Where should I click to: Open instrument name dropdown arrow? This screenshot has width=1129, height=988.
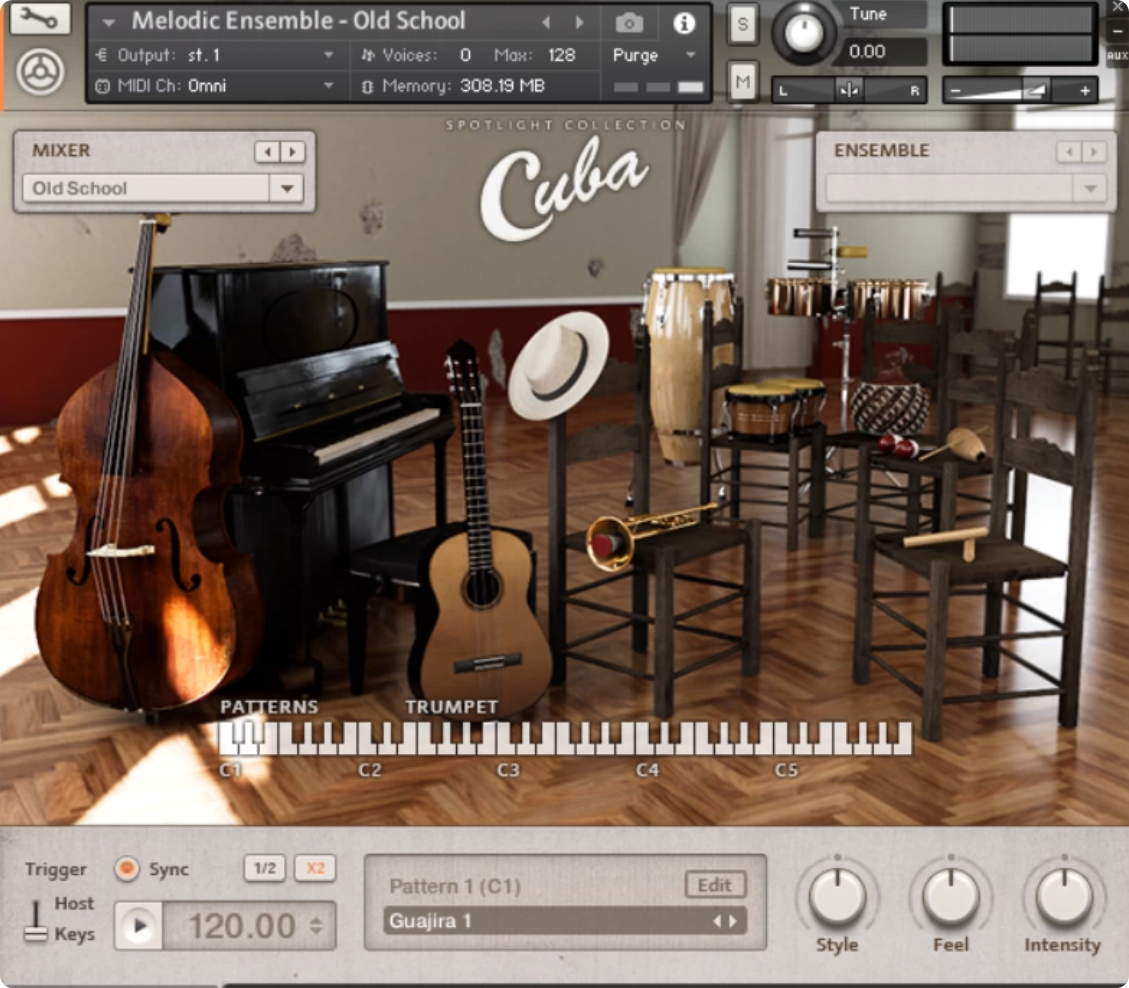(x=109, y=22)
